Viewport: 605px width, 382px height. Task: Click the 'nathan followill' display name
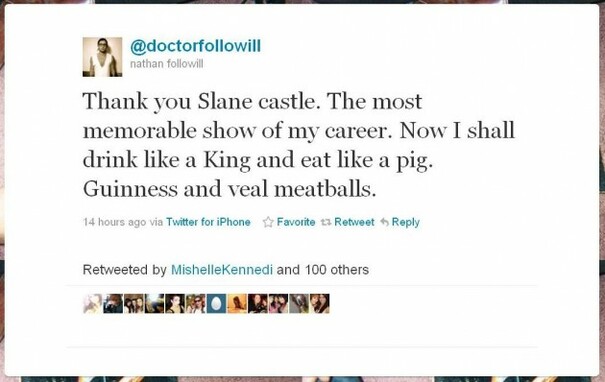(167, 64)
